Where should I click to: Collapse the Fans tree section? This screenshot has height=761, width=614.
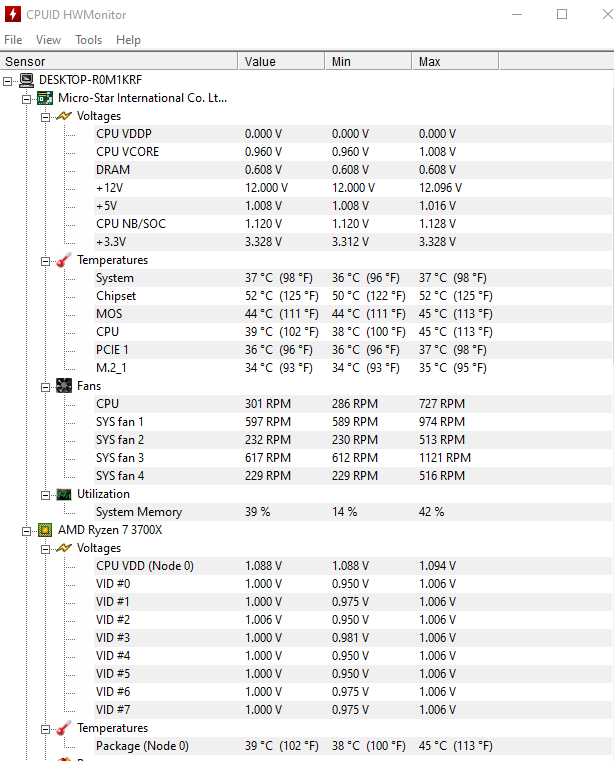click(45, 386)
